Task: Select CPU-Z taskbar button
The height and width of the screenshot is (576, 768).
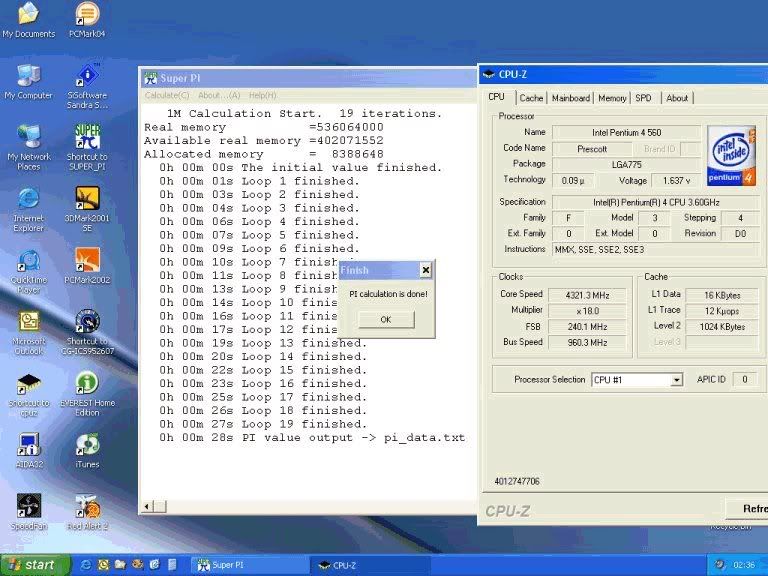Action: pos(370,565)
